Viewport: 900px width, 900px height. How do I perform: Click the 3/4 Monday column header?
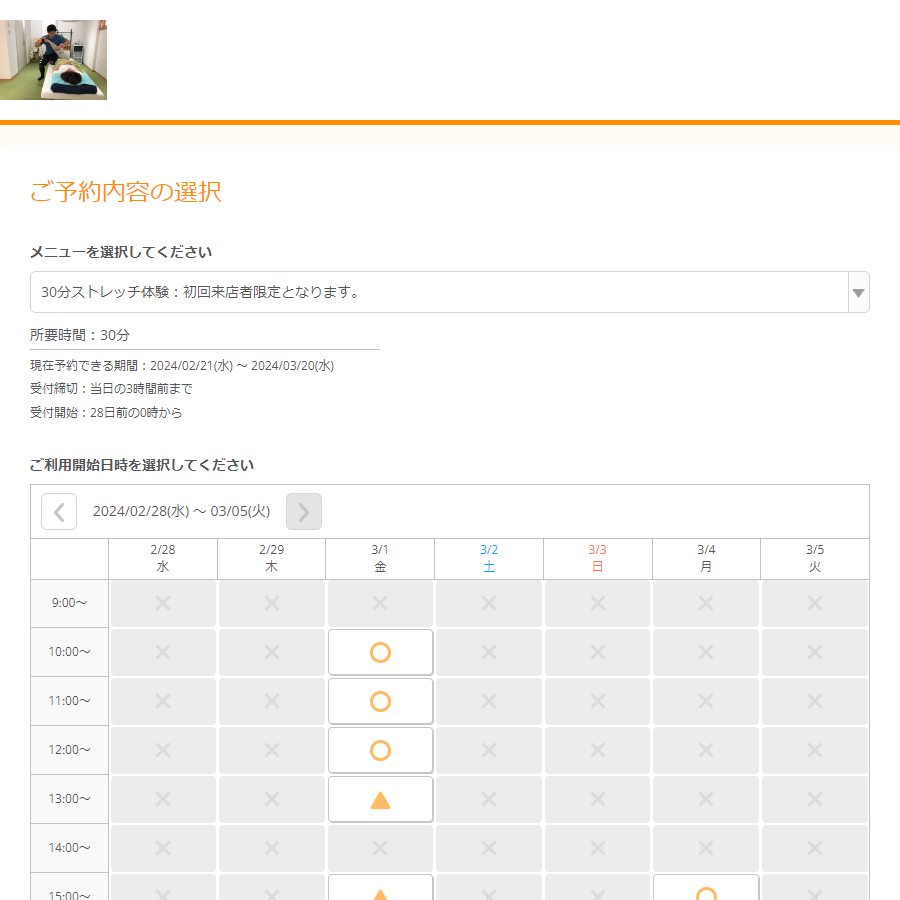point(706,558)
